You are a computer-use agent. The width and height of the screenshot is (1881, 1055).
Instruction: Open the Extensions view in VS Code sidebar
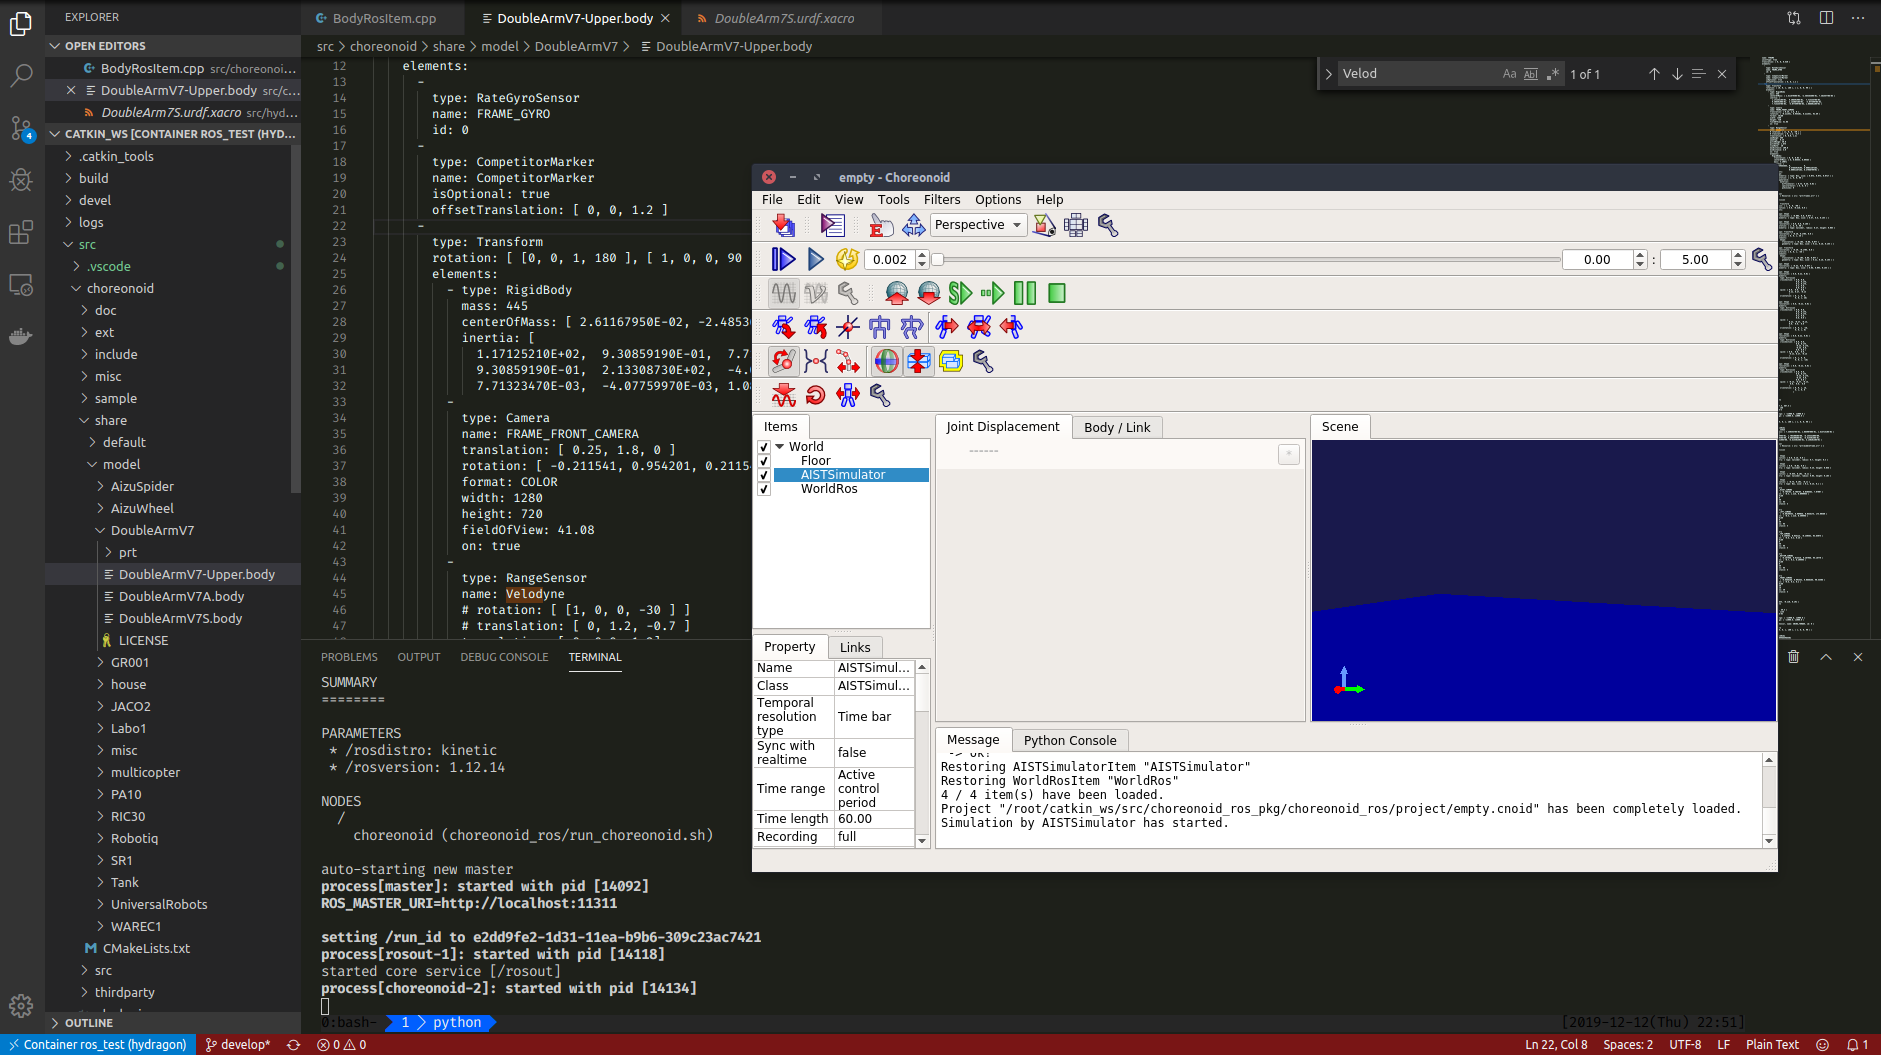21,232
